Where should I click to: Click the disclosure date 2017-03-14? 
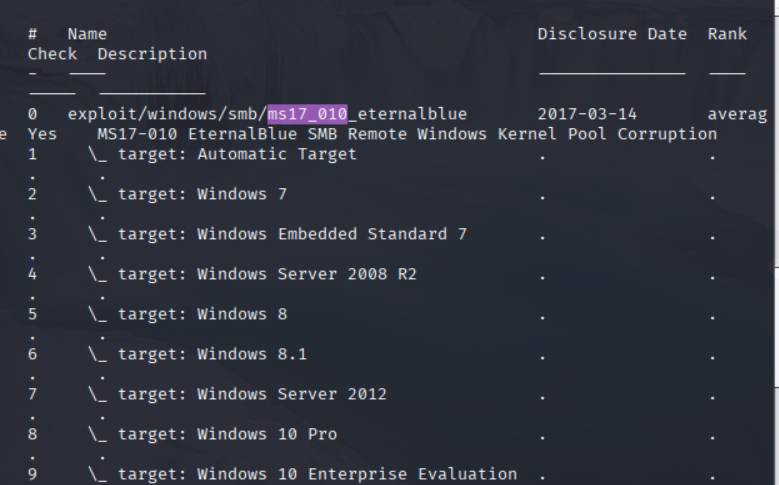[x=587, y=114]
